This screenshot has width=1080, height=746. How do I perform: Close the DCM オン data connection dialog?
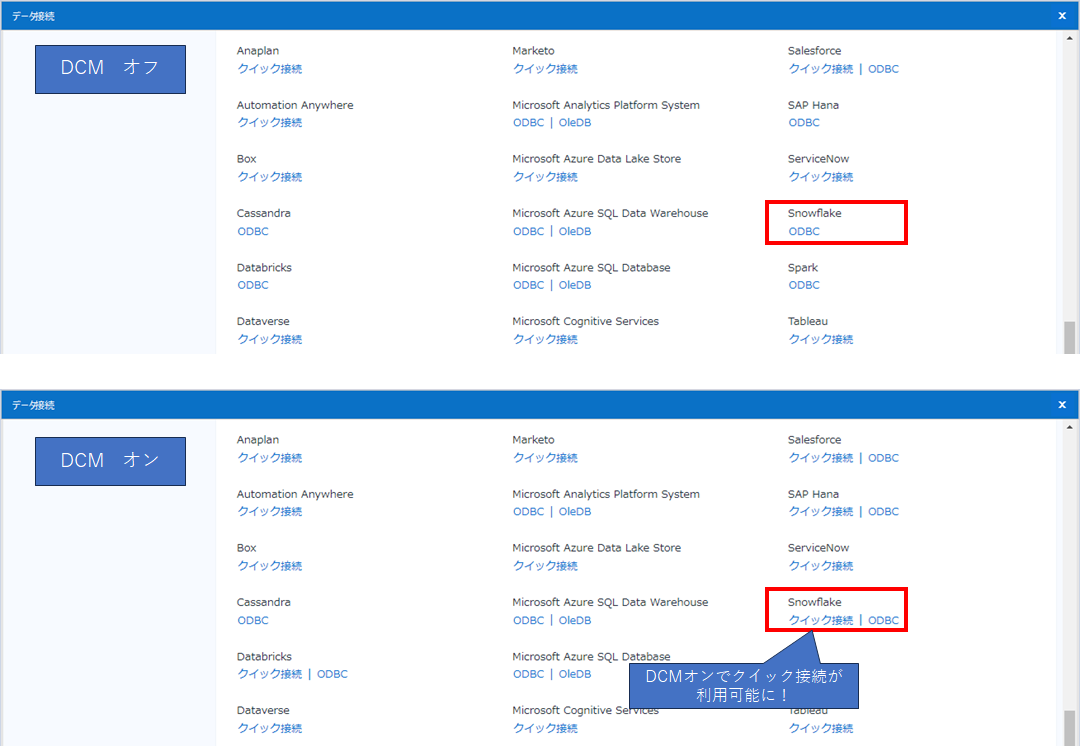tap(1062, 405)
